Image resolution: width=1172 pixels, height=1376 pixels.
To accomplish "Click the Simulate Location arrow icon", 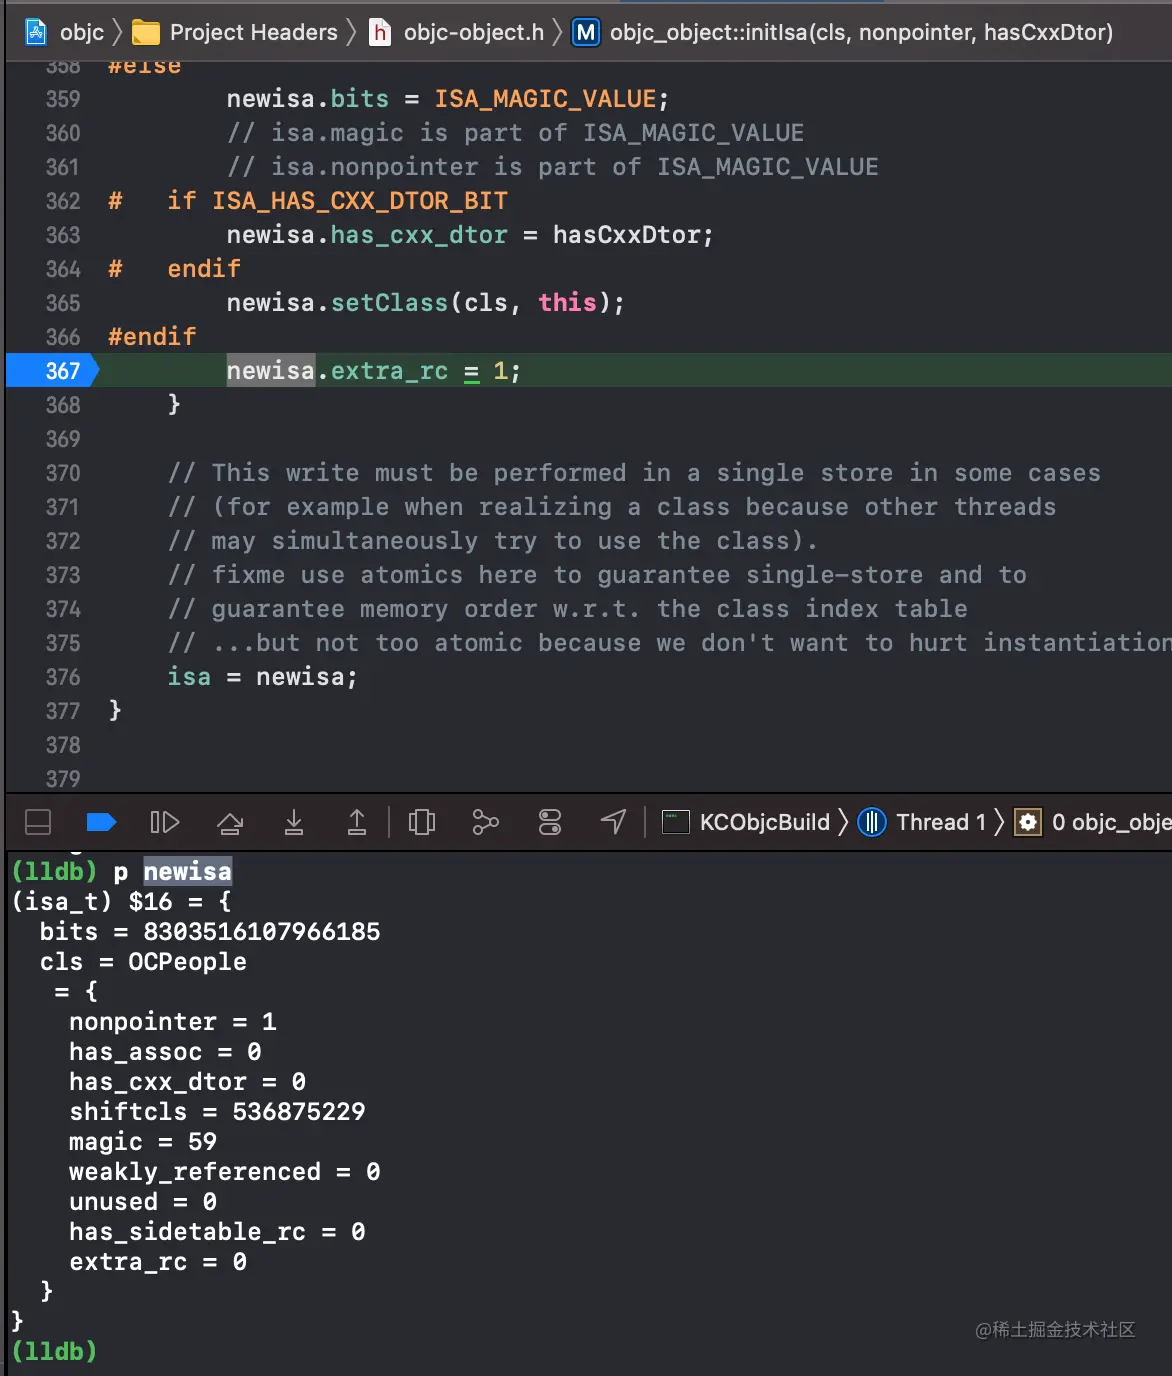I will [x=613, y=822].
